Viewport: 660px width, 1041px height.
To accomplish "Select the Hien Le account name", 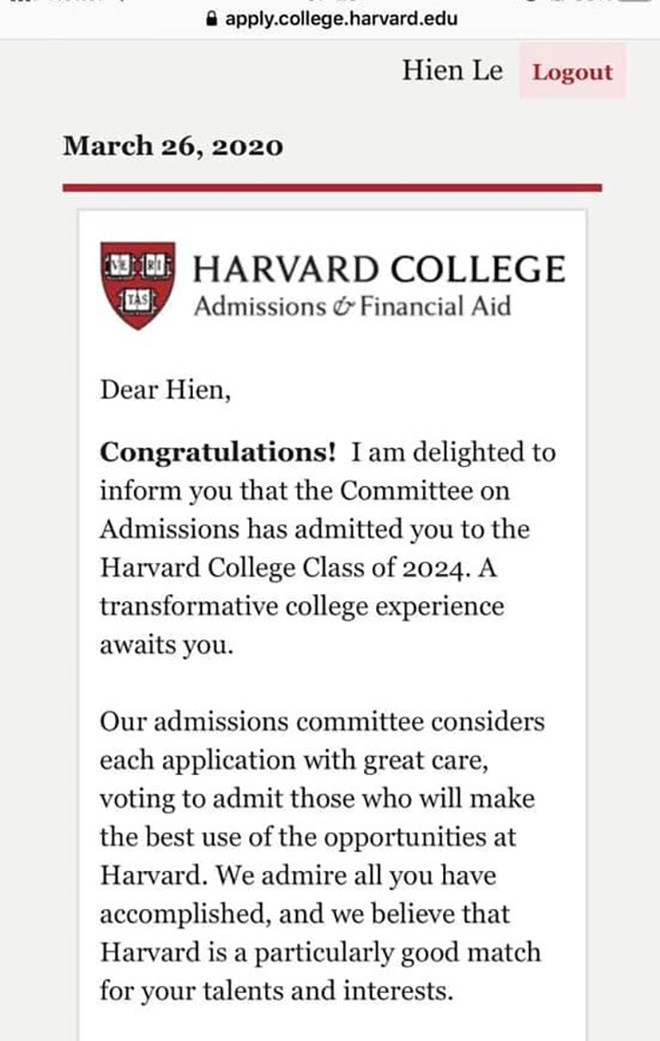I will pos(453,71).
